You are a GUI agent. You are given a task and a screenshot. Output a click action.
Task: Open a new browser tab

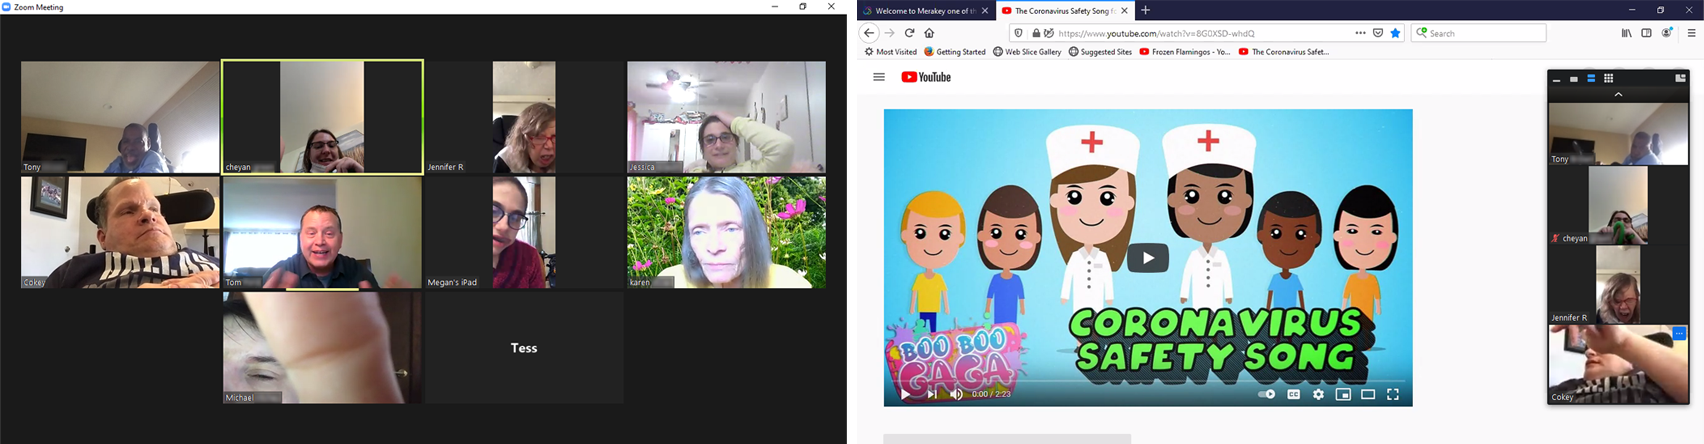[x=1146, y=10]
